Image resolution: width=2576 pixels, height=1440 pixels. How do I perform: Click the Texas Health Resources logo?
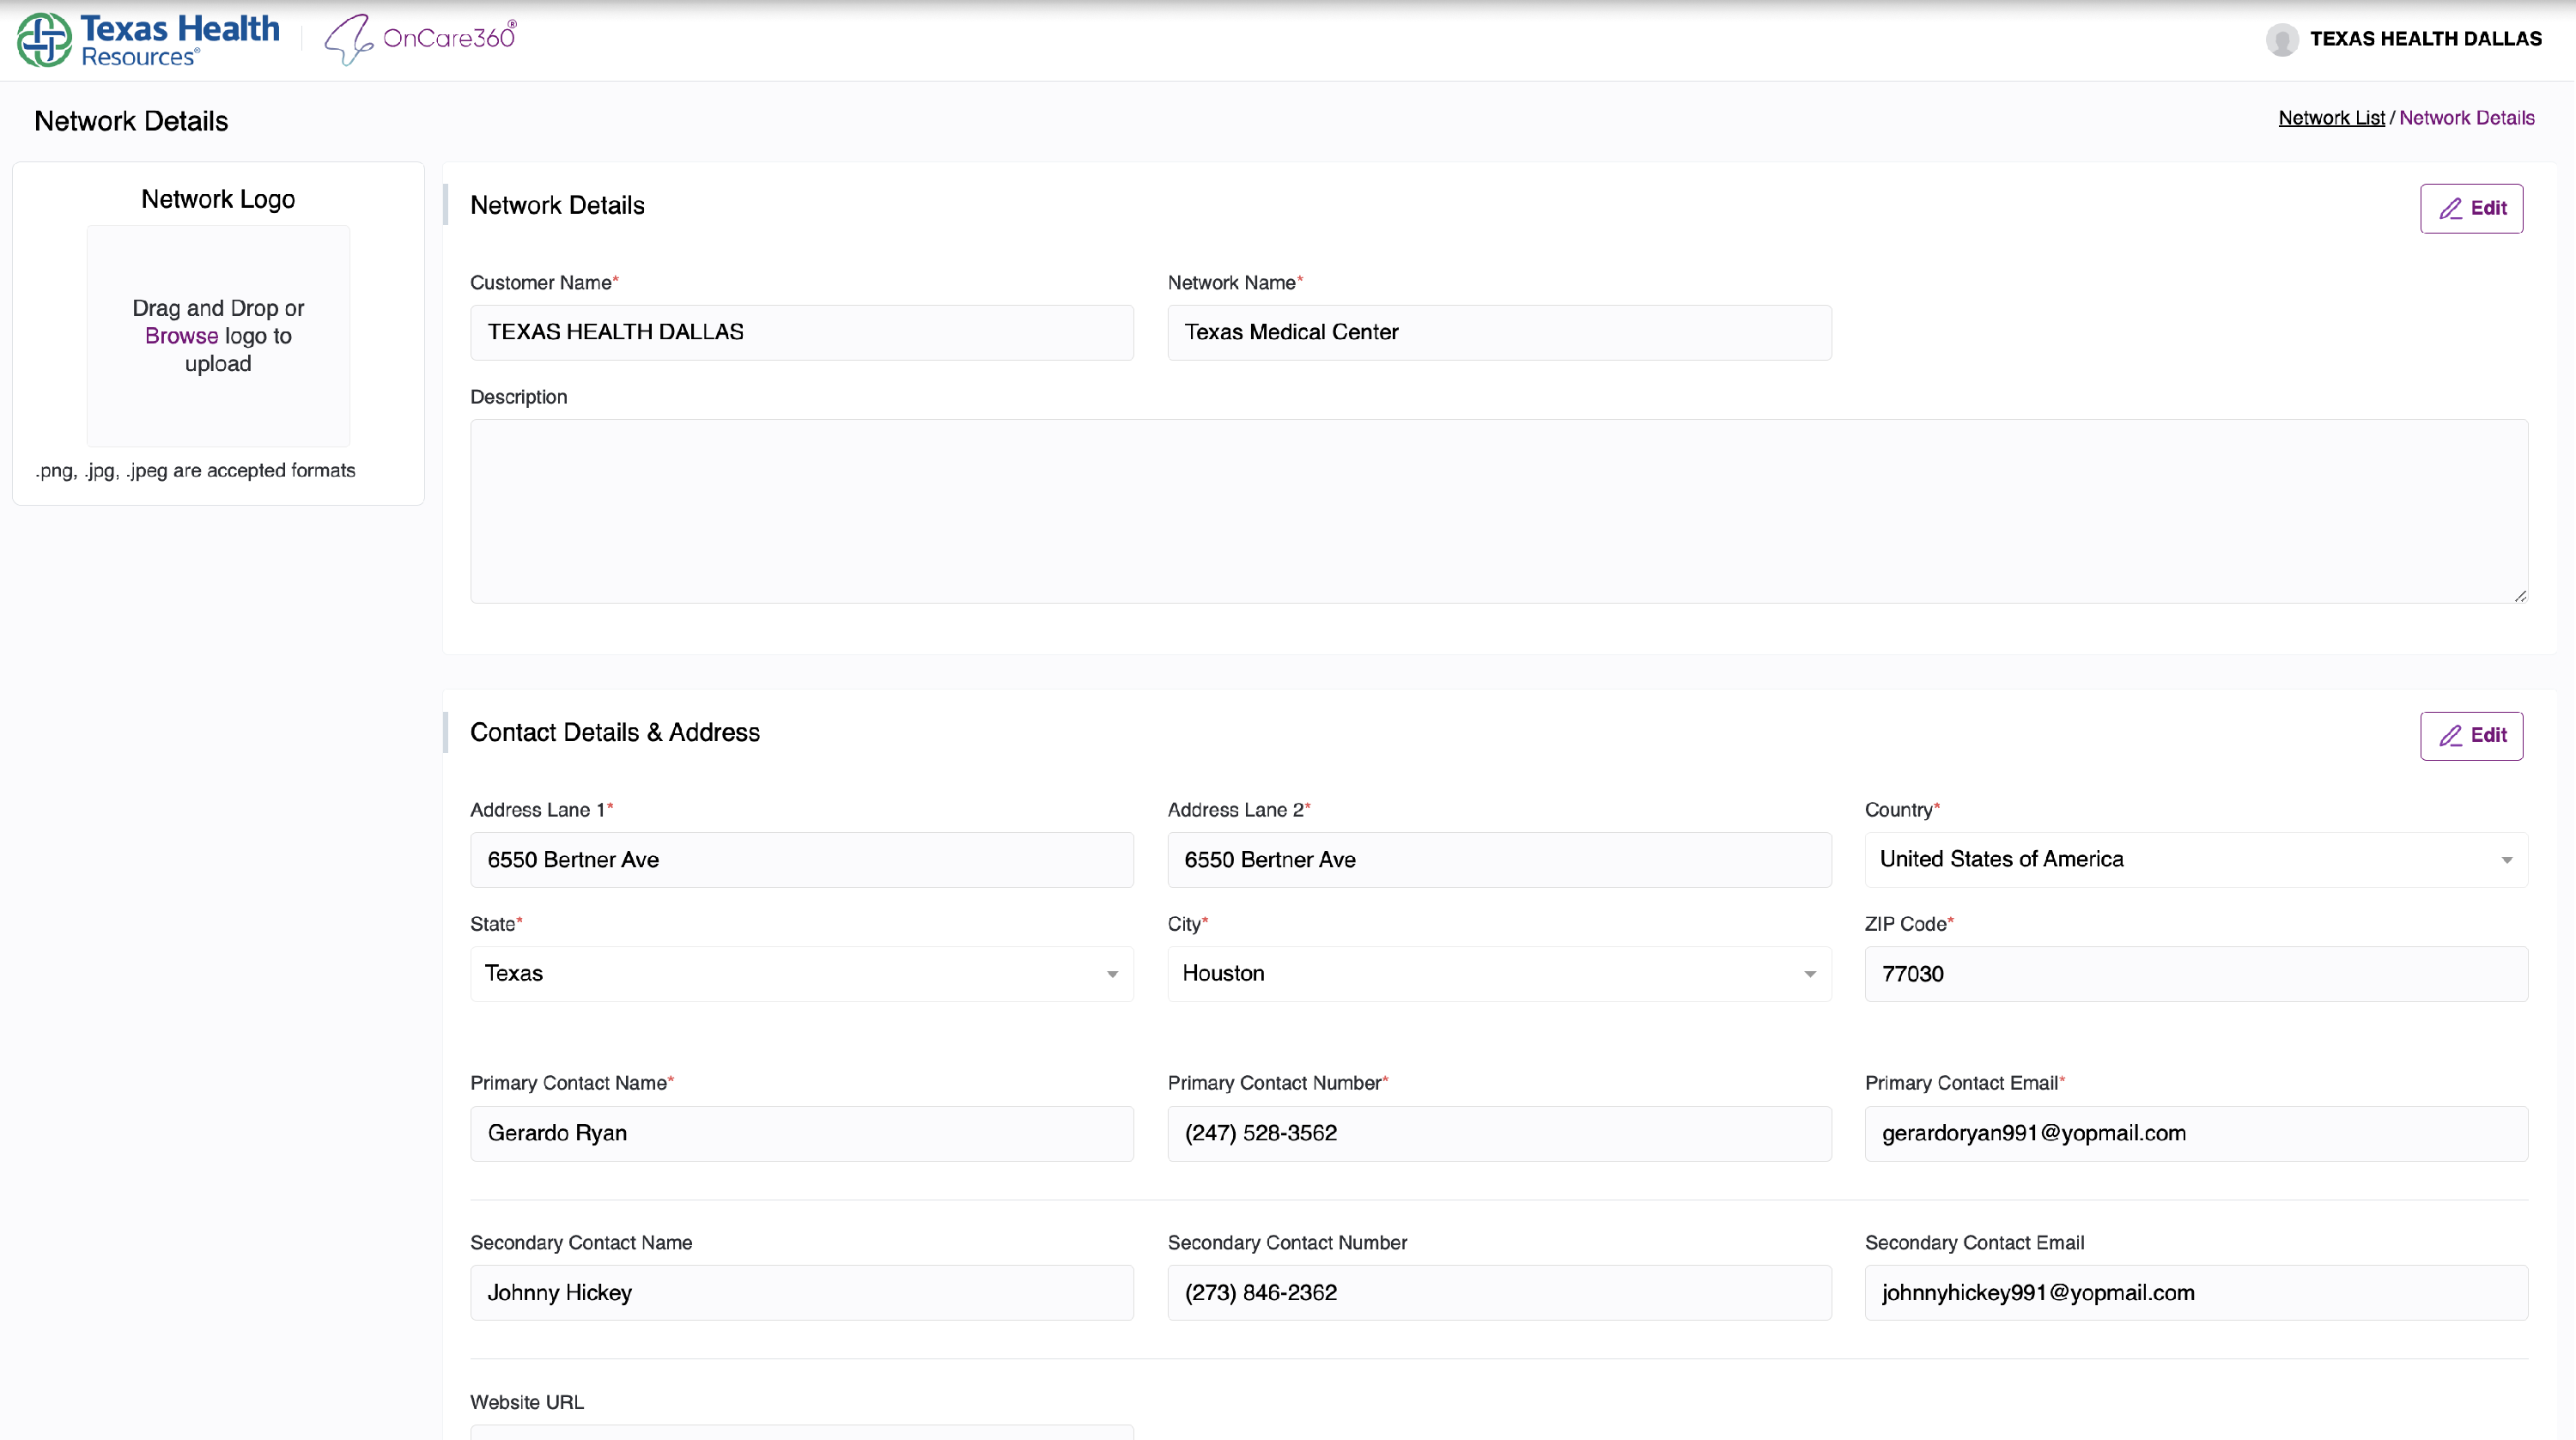point(148,40)
